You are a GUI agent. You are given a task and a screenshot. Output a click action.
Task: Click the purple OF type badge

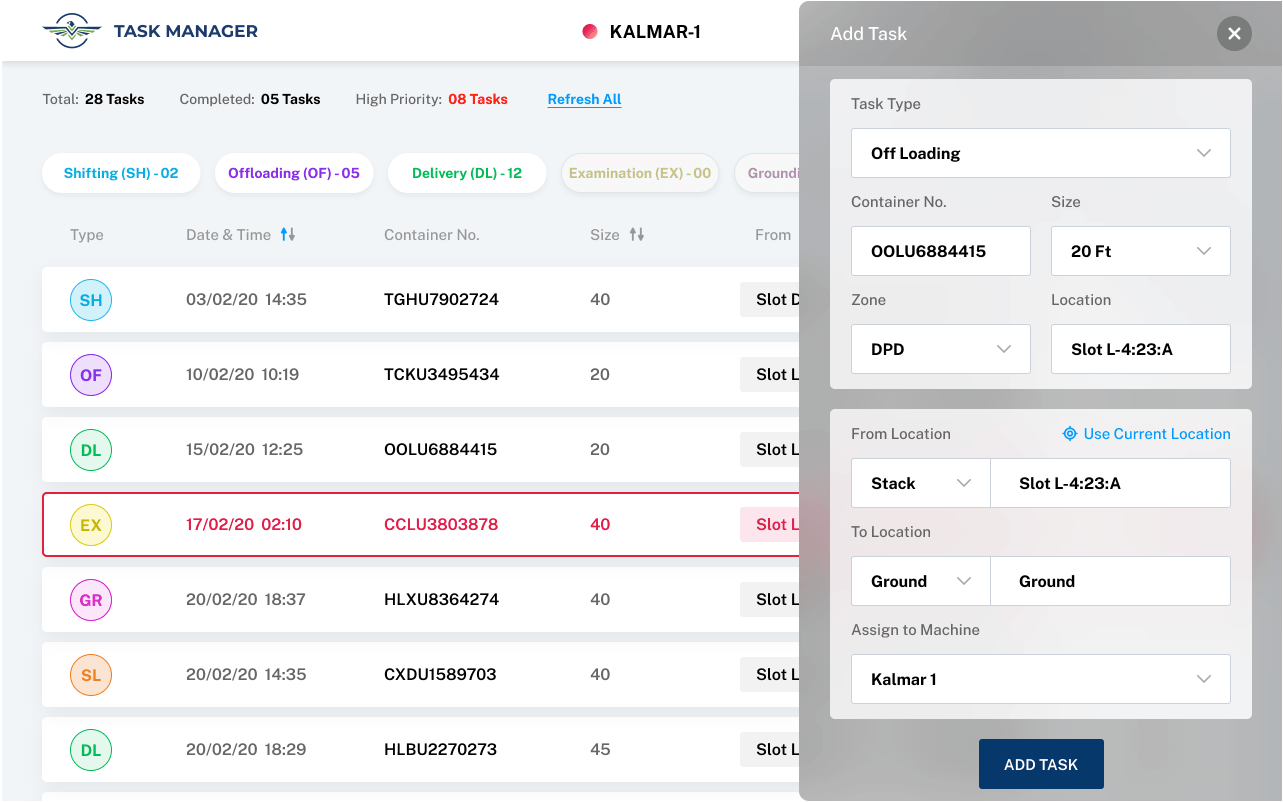tap(91, 375)
